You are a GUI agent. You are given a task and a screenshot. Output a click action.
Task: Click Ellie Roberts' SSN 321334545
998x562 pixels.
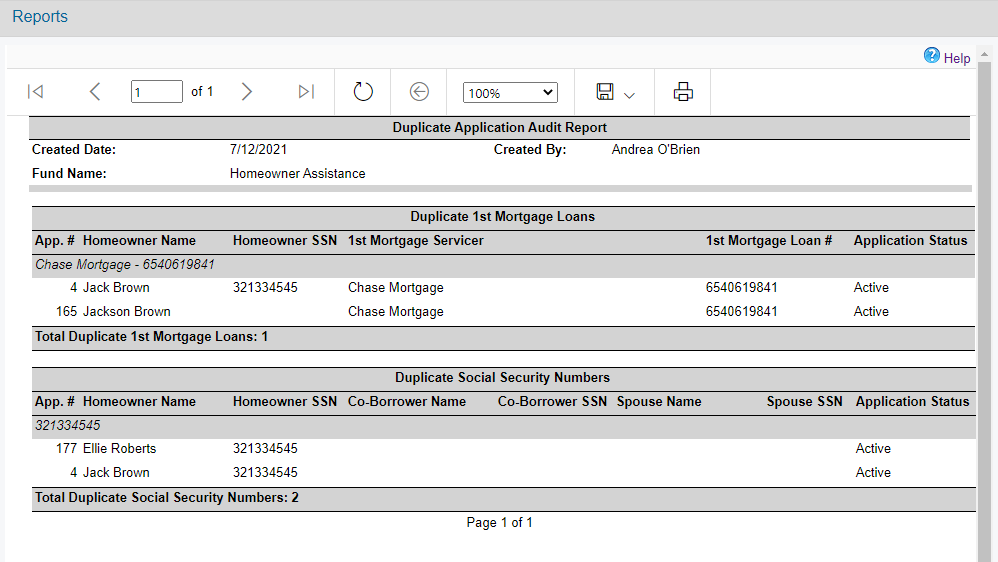click(265, 449)
